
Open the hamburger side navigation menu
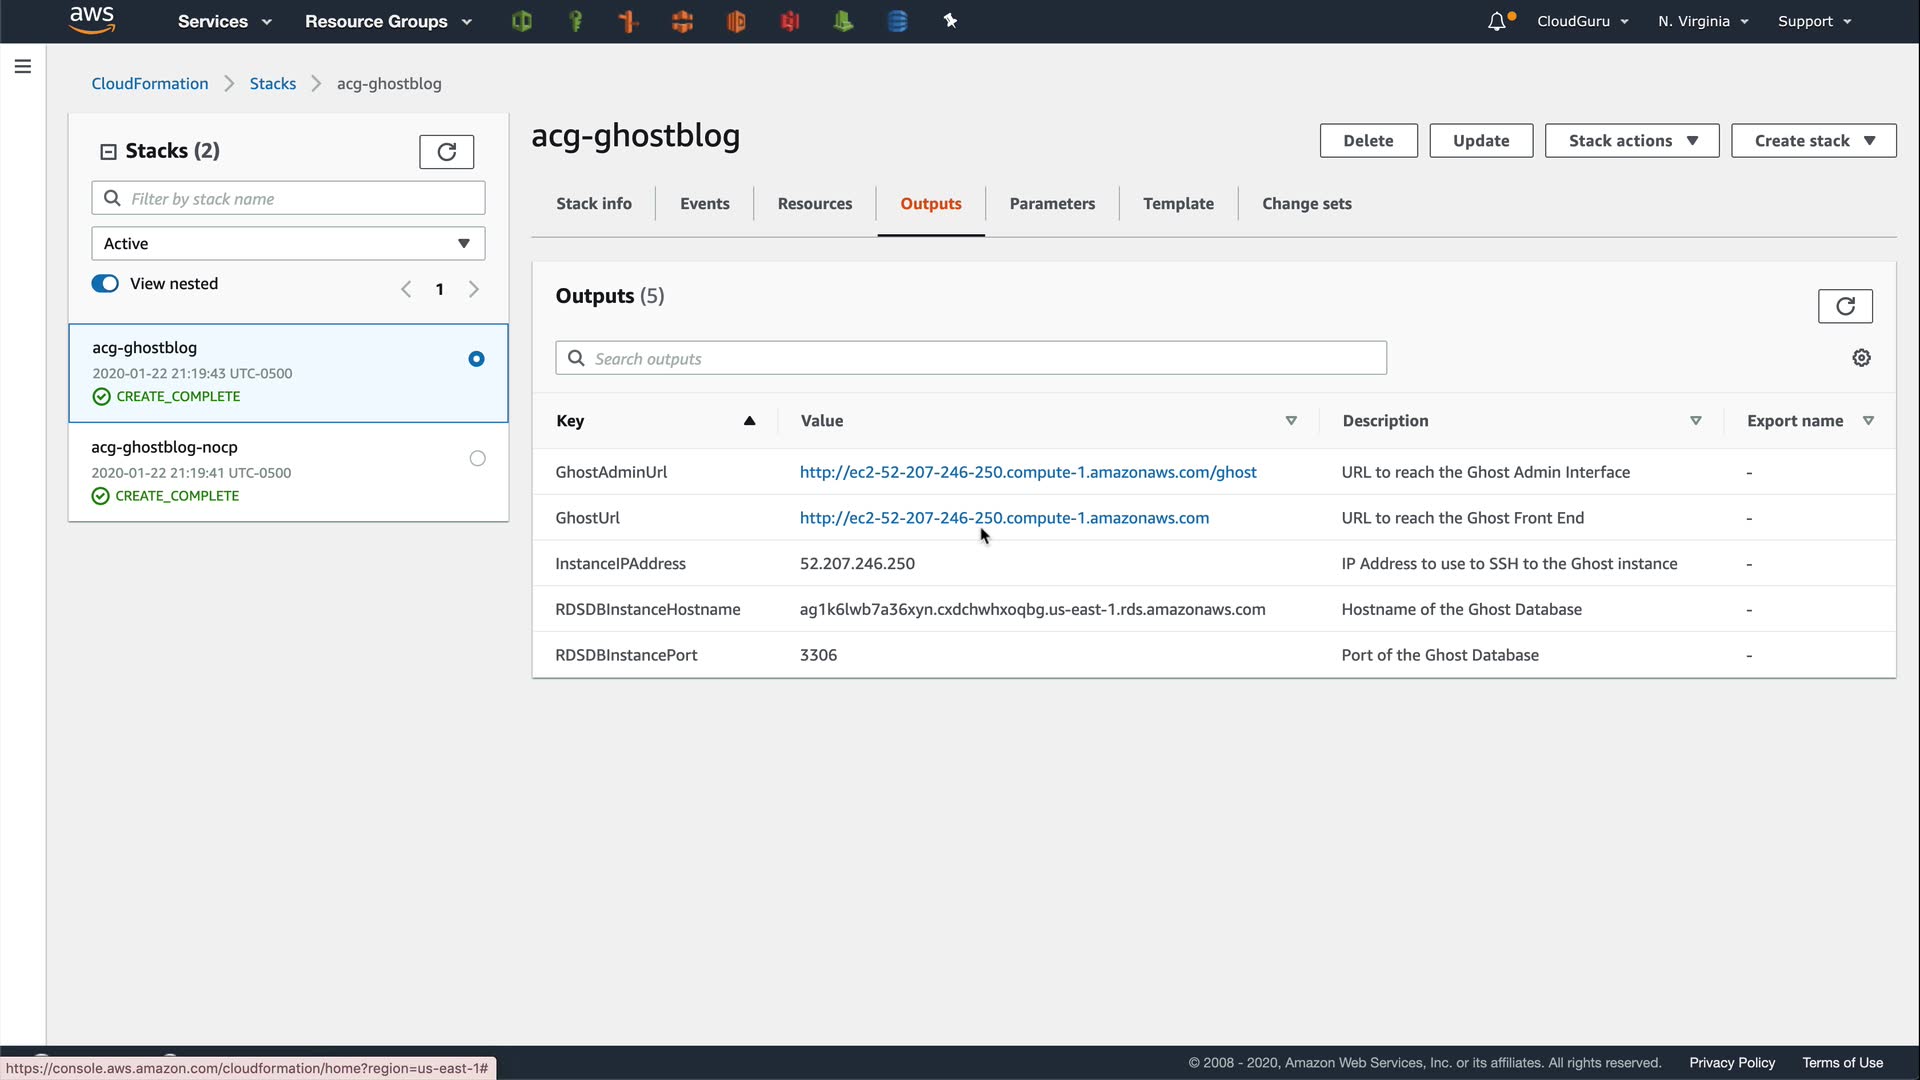[23, 66]
